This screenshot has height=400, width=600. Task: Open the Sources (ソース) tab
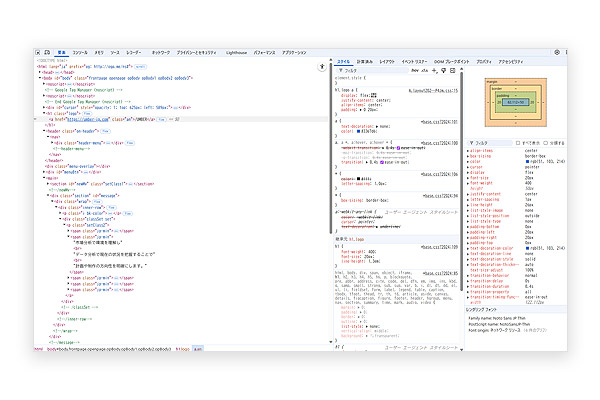(x=115, y=52)
